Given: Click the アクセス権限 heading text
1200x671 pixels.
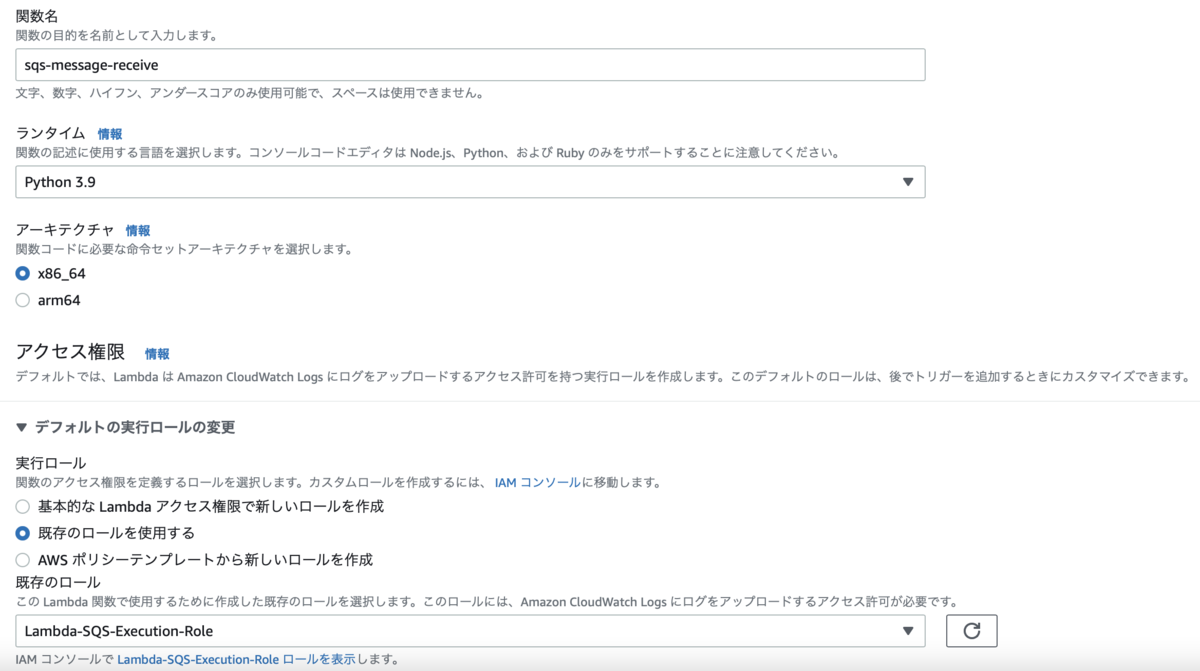Looking at the screenshot, I should coord(70,352).
